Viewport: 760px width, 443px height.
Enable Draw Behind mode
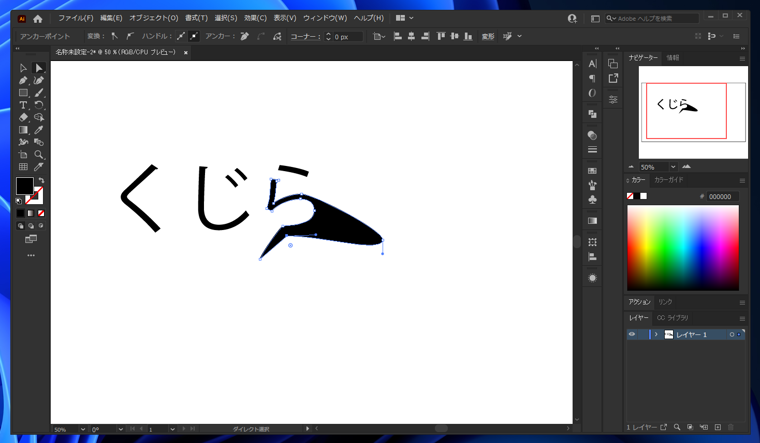point(31,226)
